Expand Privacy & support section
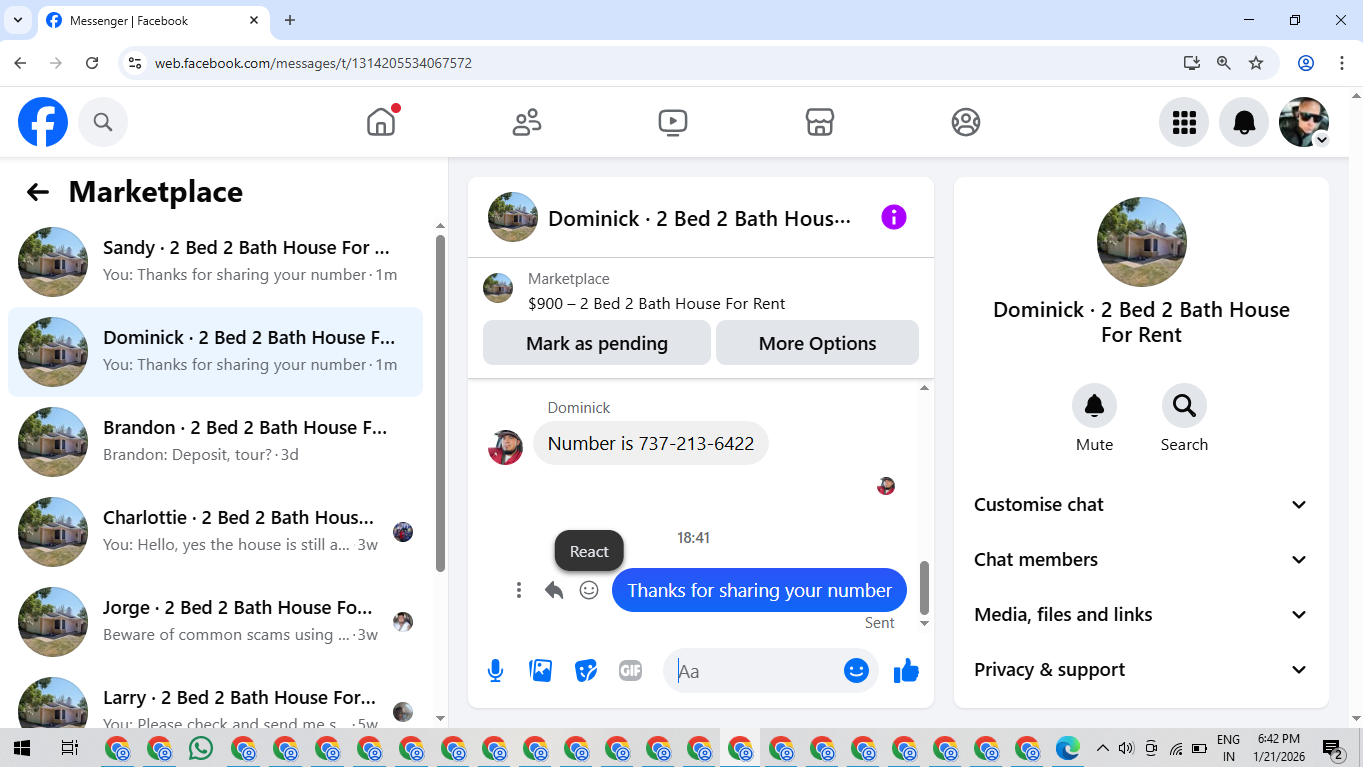The width and height of the screenshot is (1363, 767). pos(1141,670)
